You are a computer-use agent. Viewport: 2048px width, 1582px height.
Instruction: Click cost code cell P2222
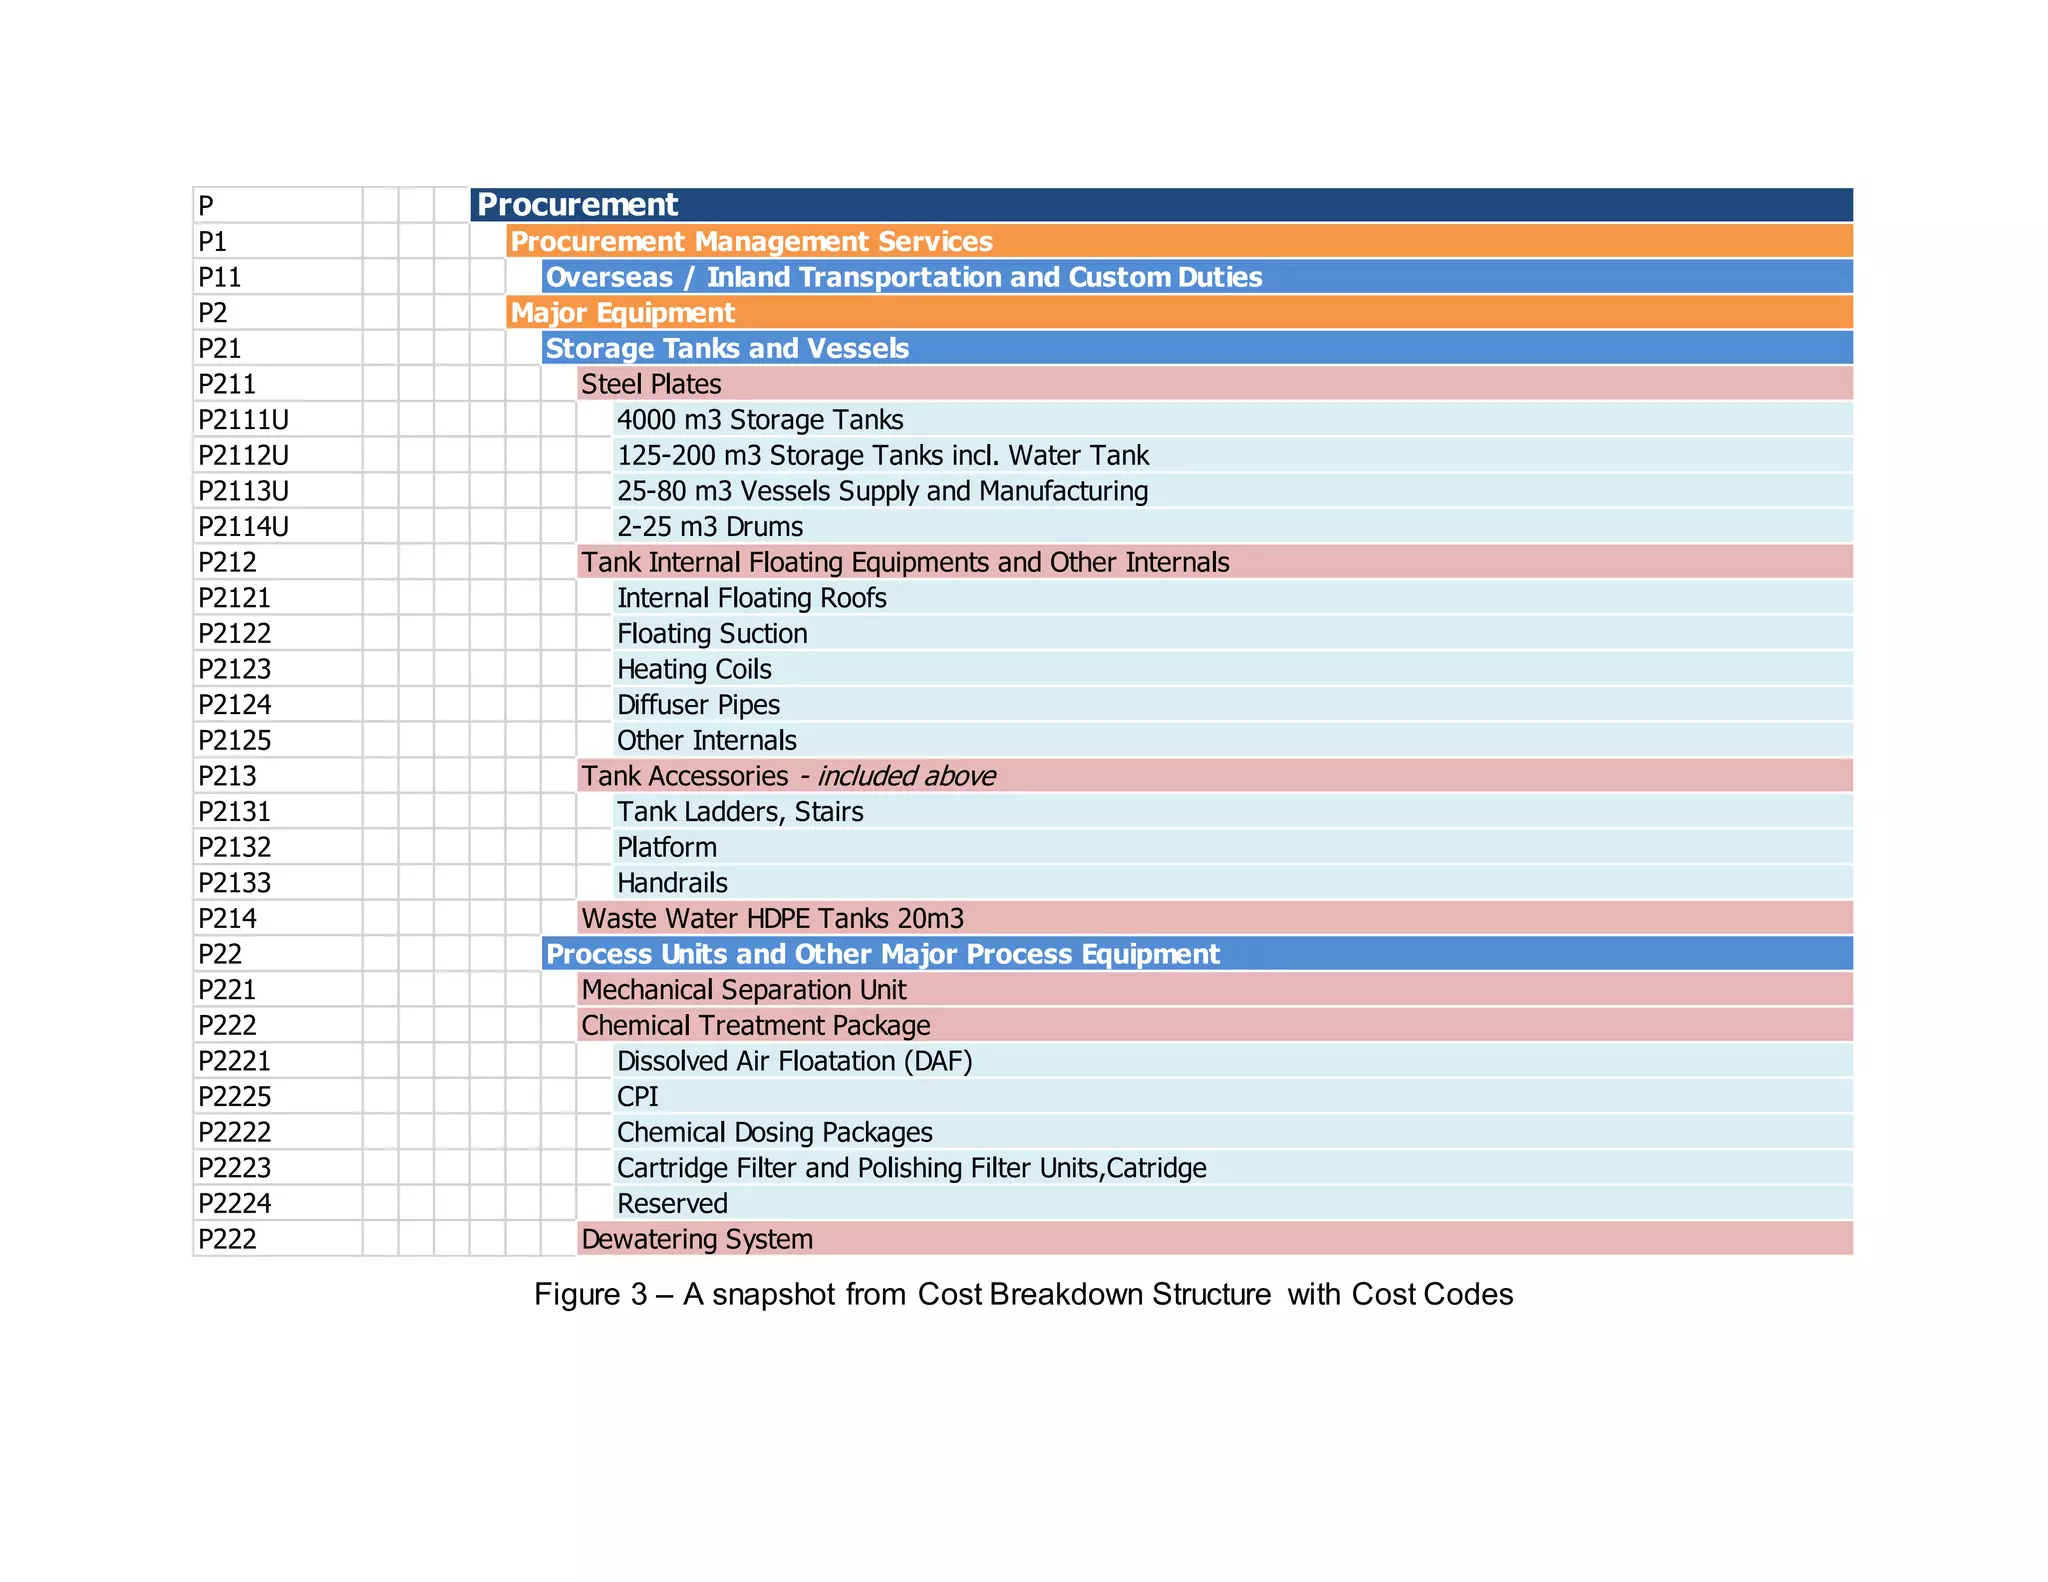(x=278, y=1132)
